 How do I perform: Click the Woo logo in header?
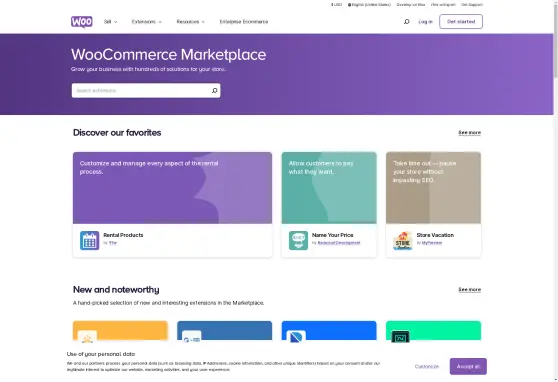(82, 22)
